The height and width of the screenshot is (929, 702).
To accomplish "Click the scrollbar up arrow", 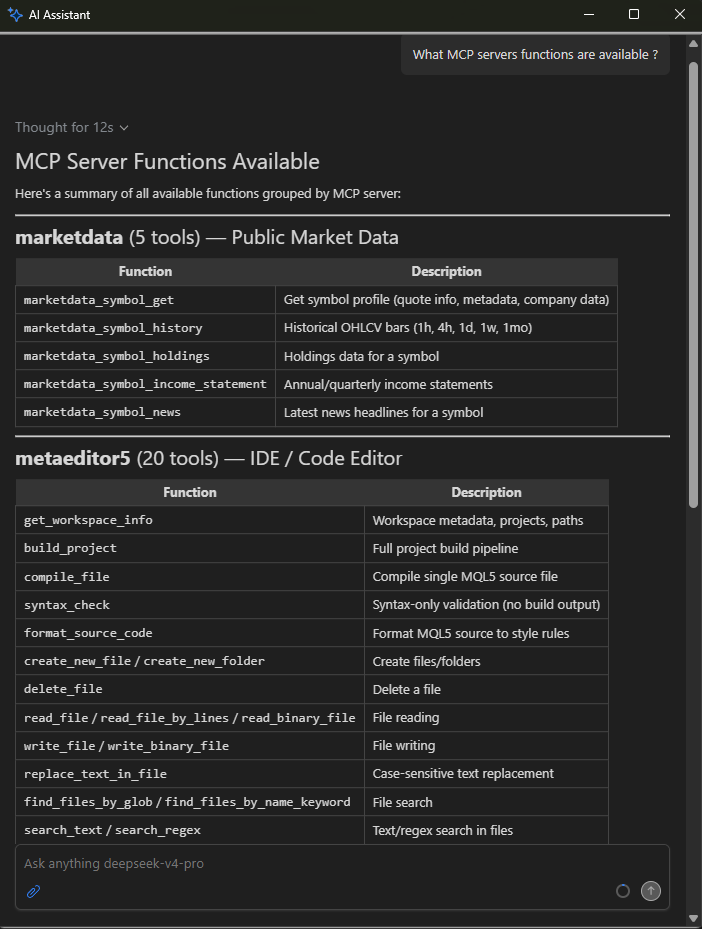I will pos(694,43).
